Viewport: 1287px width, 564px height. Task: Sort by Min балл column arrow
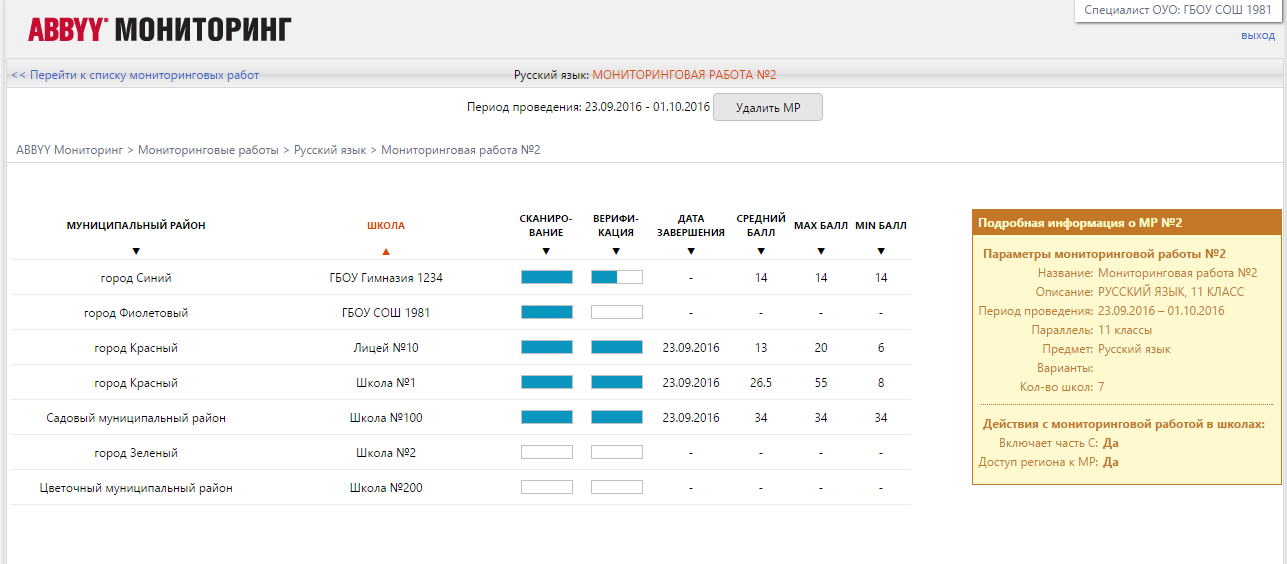pos(881,251)
